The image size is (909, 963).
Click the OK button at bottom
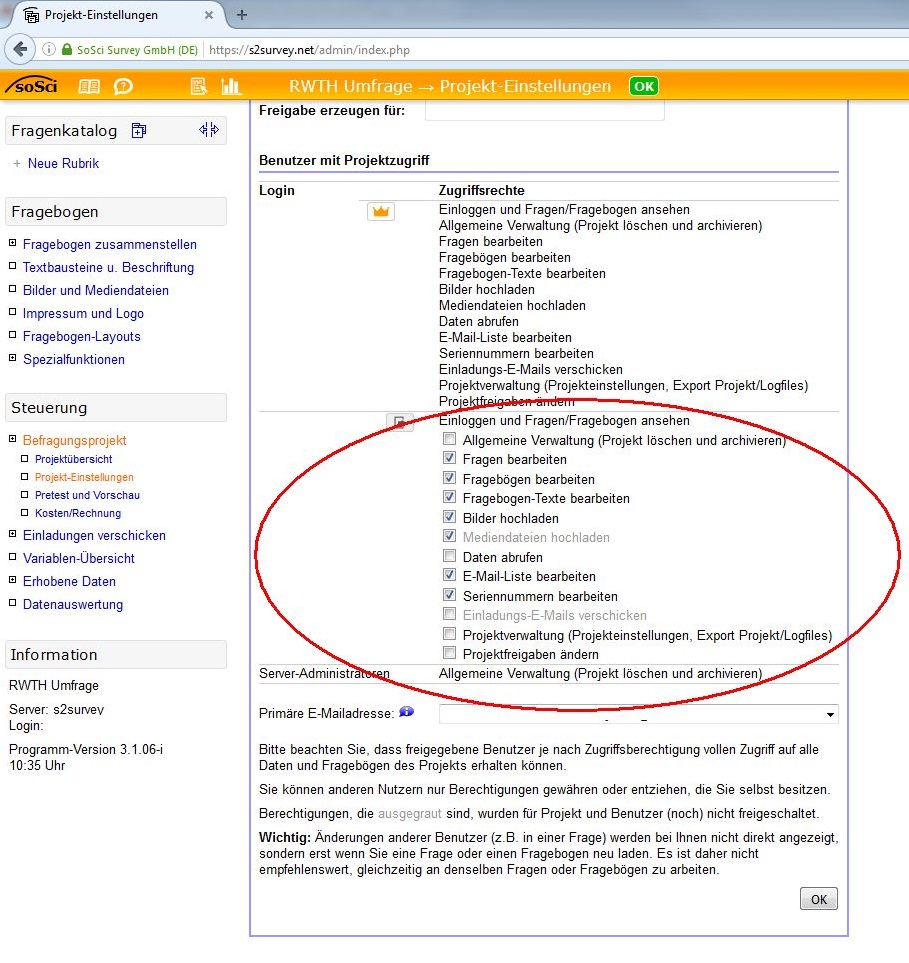pos(819,899)
